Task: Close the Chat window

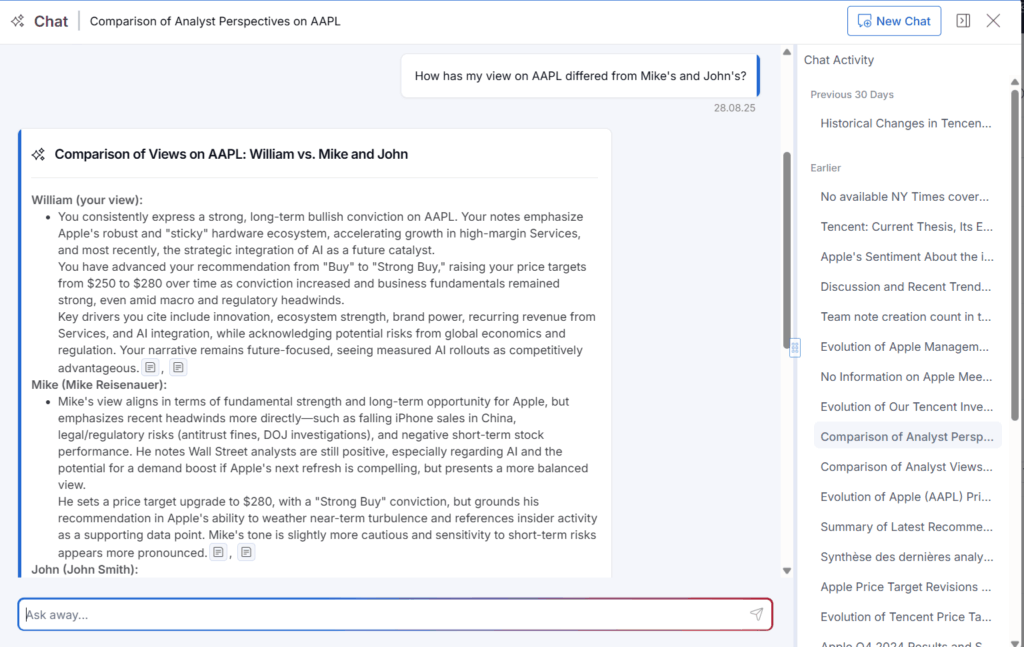Action: [993, 21]
